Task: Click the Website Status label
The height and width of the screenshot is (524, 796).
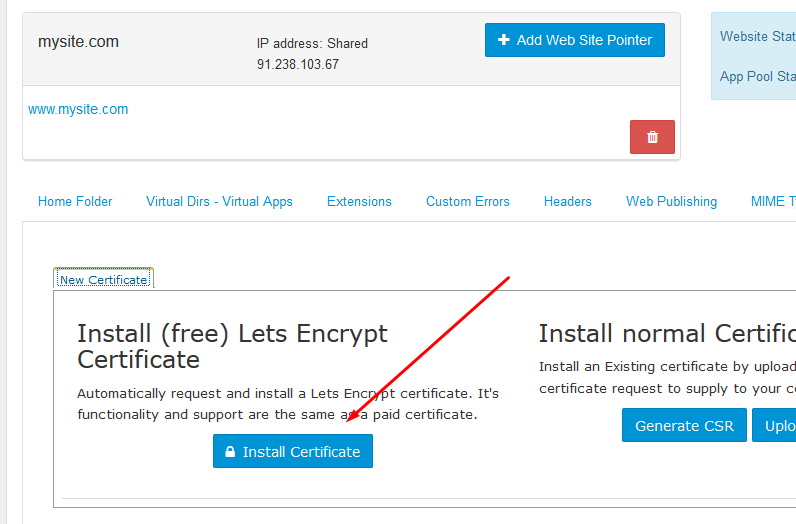Action: pyautogui.click(x=757, y=37)
